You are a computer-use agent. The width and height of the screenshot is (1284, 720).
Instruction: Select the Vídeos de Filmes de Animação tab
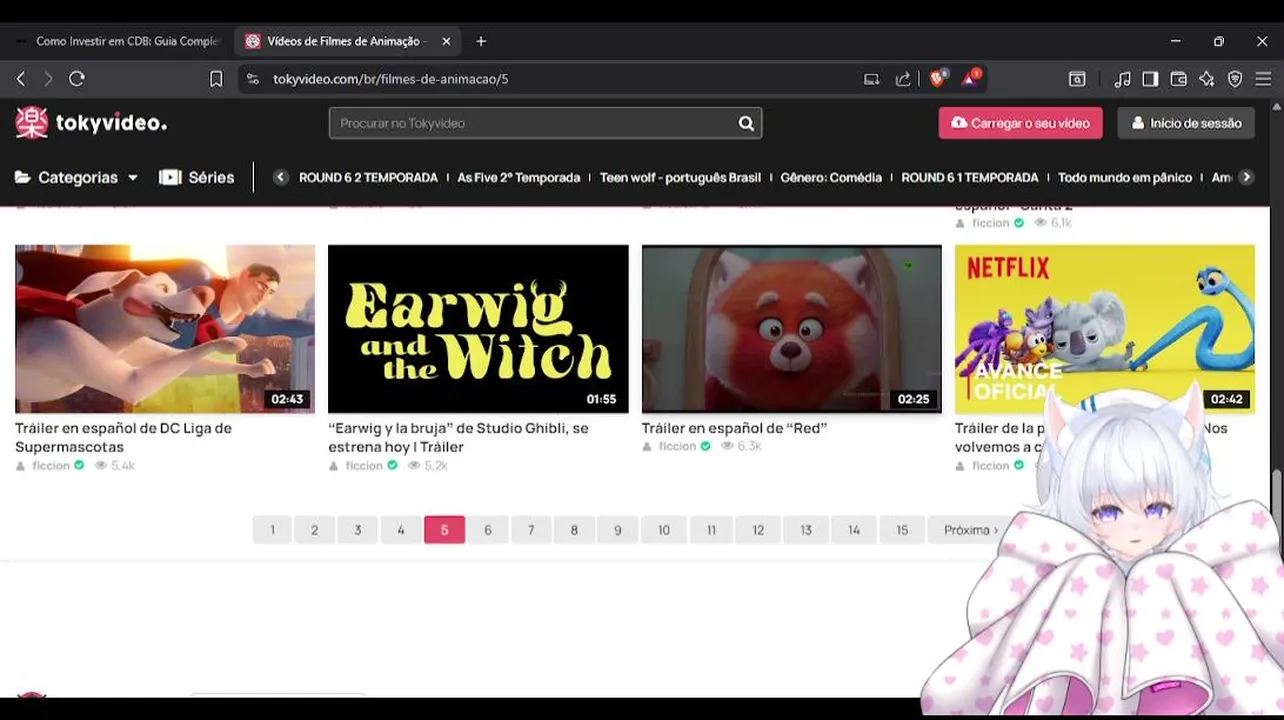coord(347,41)
